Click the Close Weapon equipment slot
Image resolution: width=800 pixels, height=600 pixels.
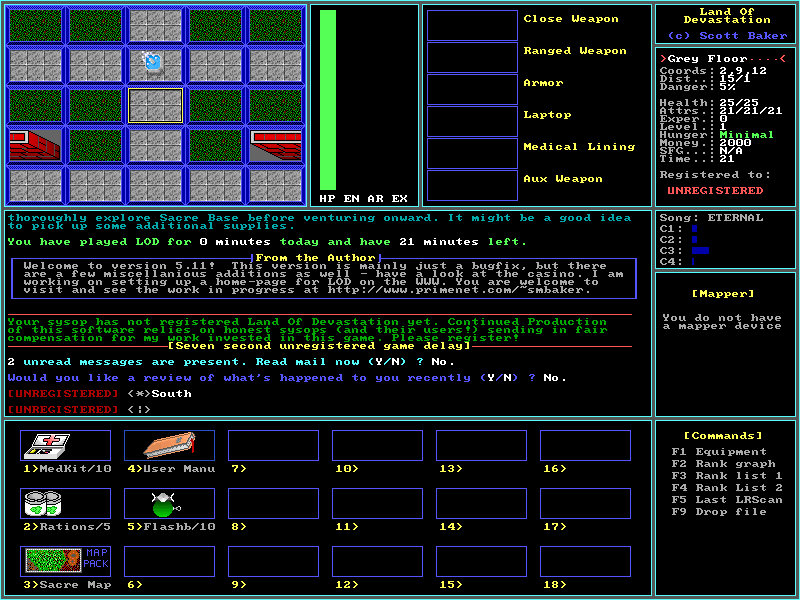tap(472, 26)
